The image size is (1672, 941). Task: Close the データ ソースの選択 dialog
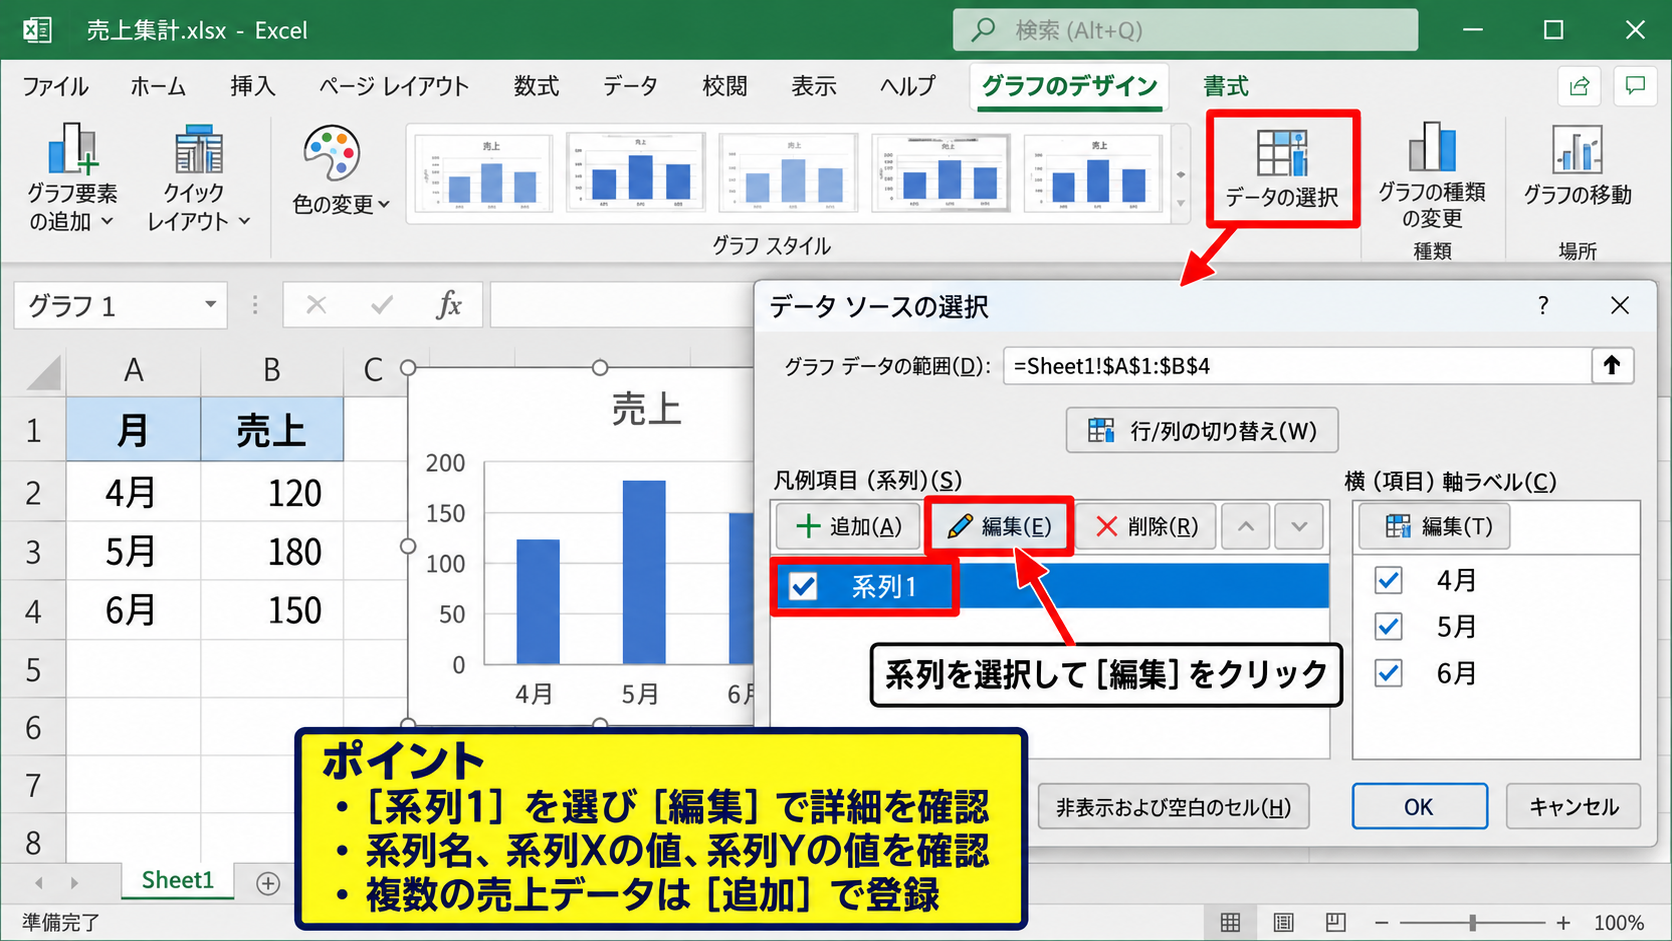(1620, 306)
